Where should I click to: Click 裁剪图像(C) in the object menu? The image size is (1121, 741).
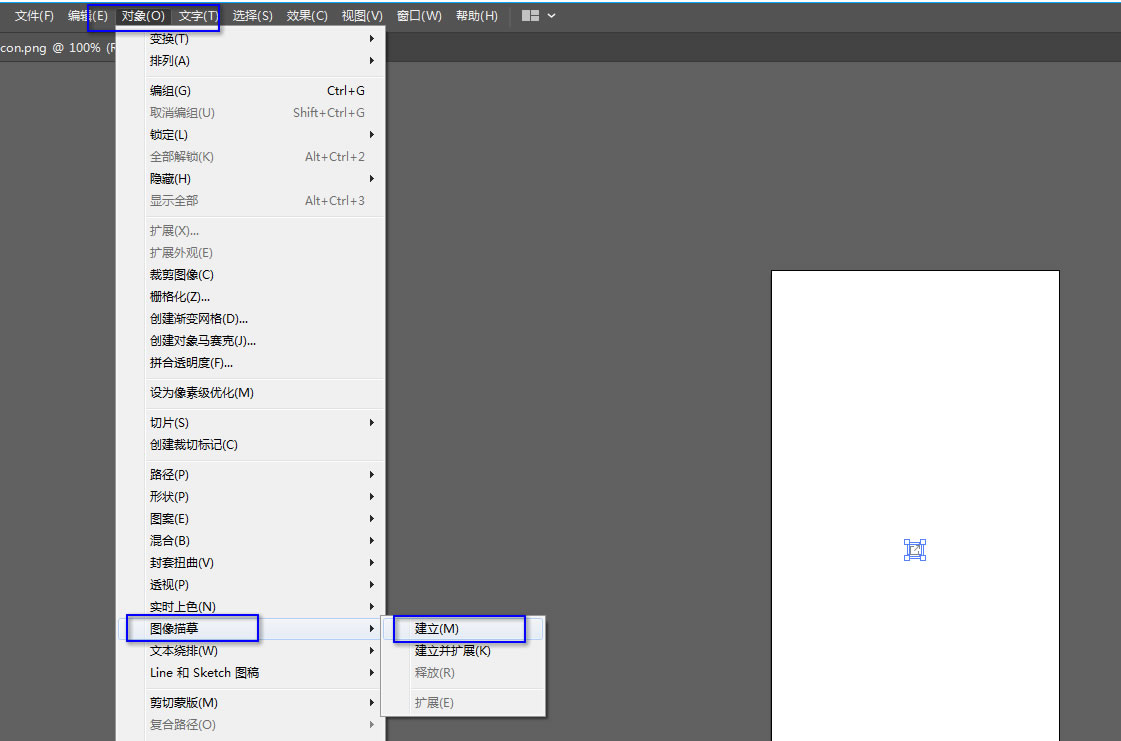click(x=182, y=275)
